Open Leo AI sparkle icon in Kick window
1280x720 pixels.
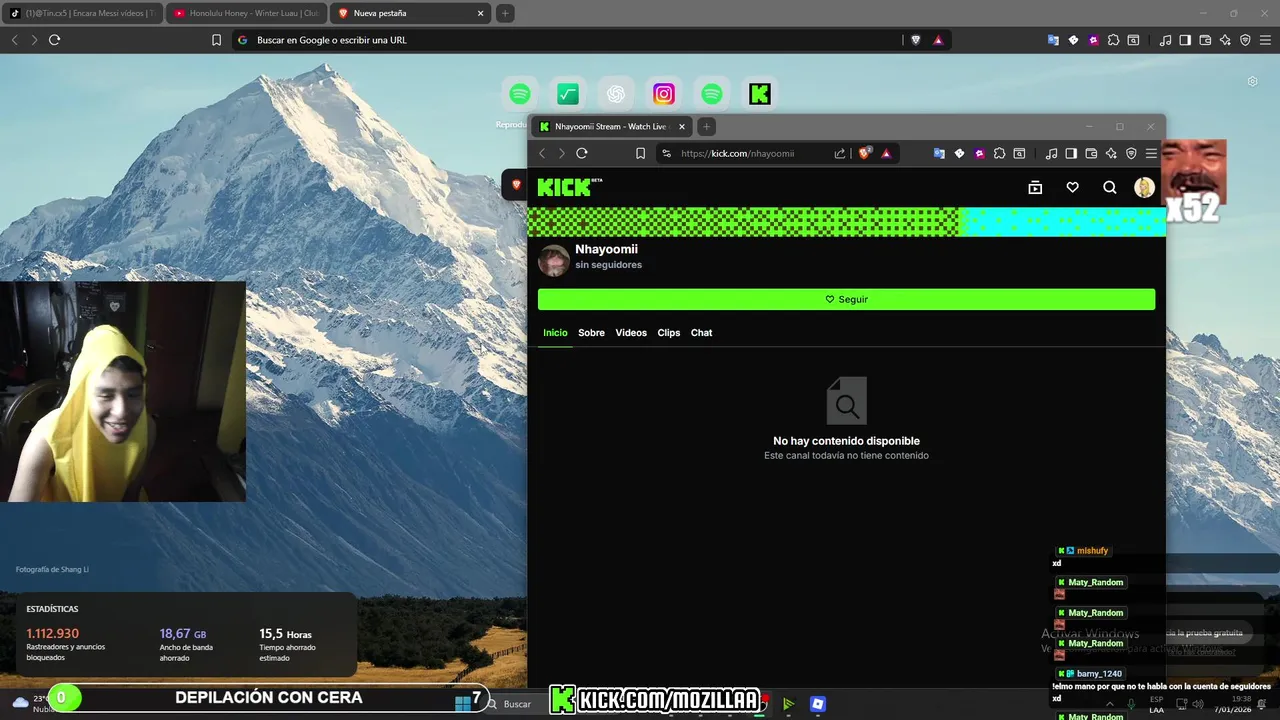coord(1111,153)
